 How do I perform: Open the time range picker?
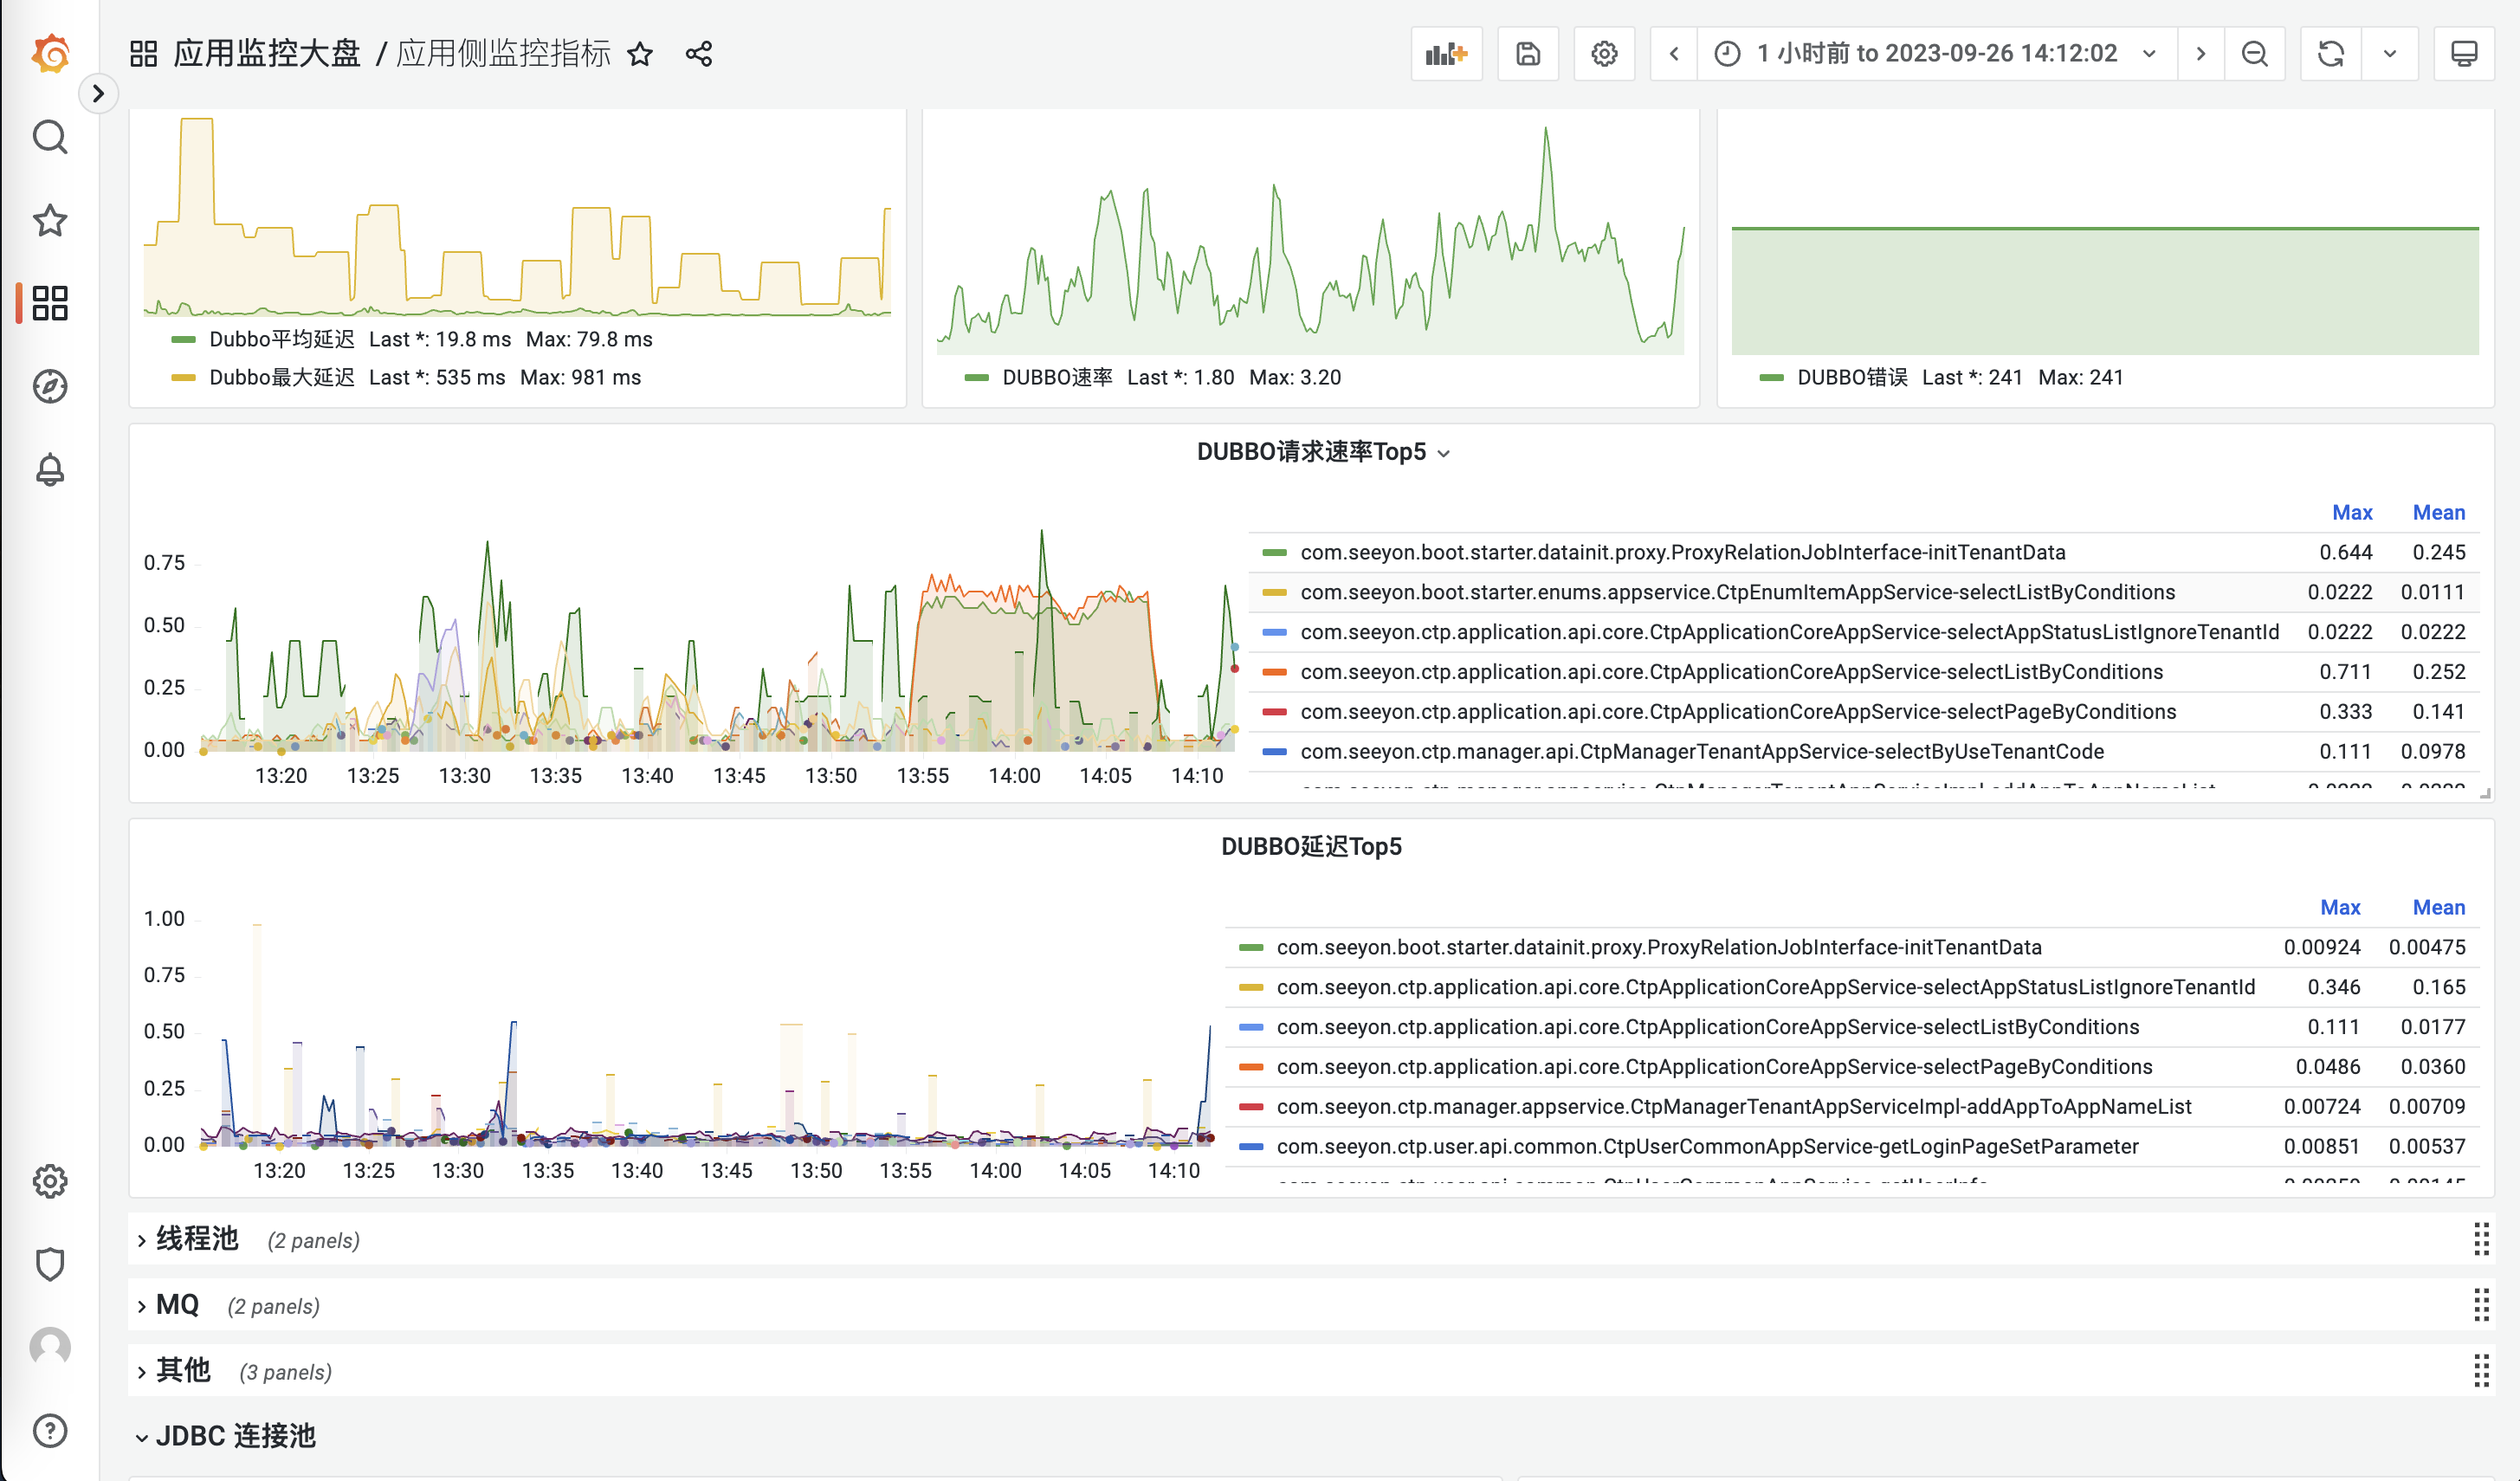click(x=1937, y=54)
